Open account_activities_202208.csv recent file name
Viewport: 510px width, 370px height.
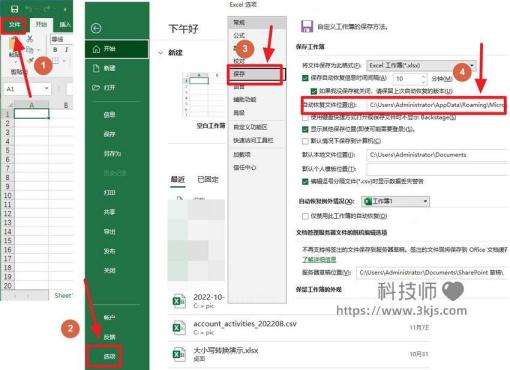click(x=245, y=324)
